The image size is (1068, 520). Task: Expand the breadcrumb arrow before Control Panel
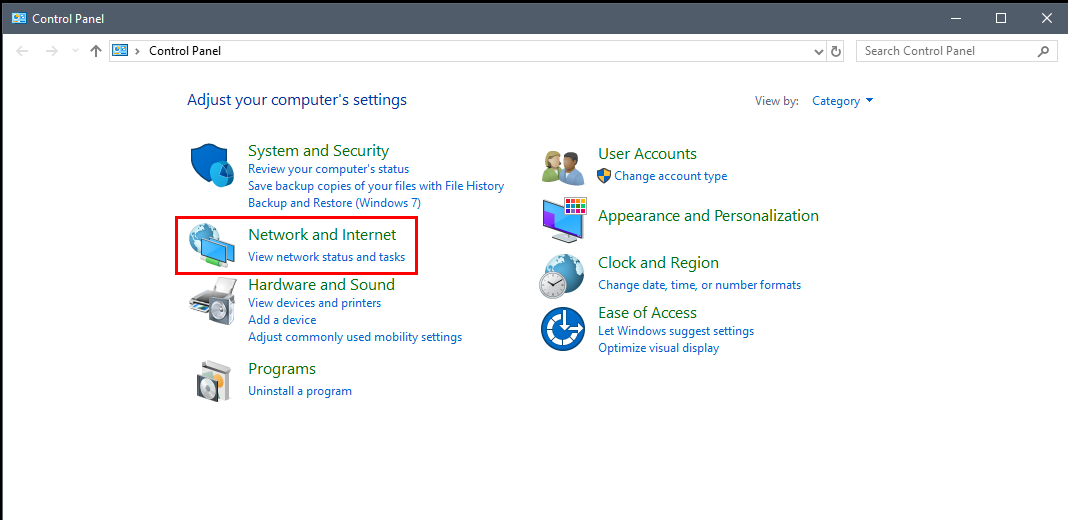pyautogui.click(x=138, y=51)
